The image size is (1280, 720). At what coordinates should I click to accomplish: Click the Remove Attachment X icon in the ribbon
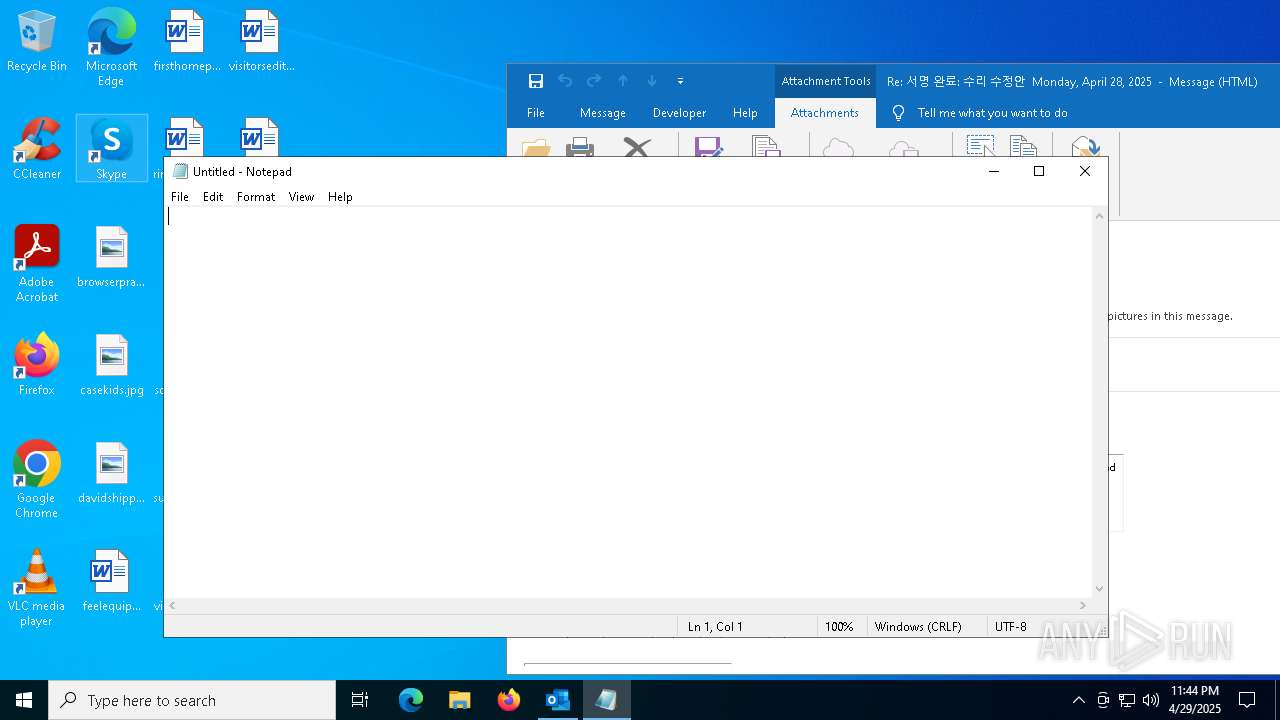(x=637, y=148)
